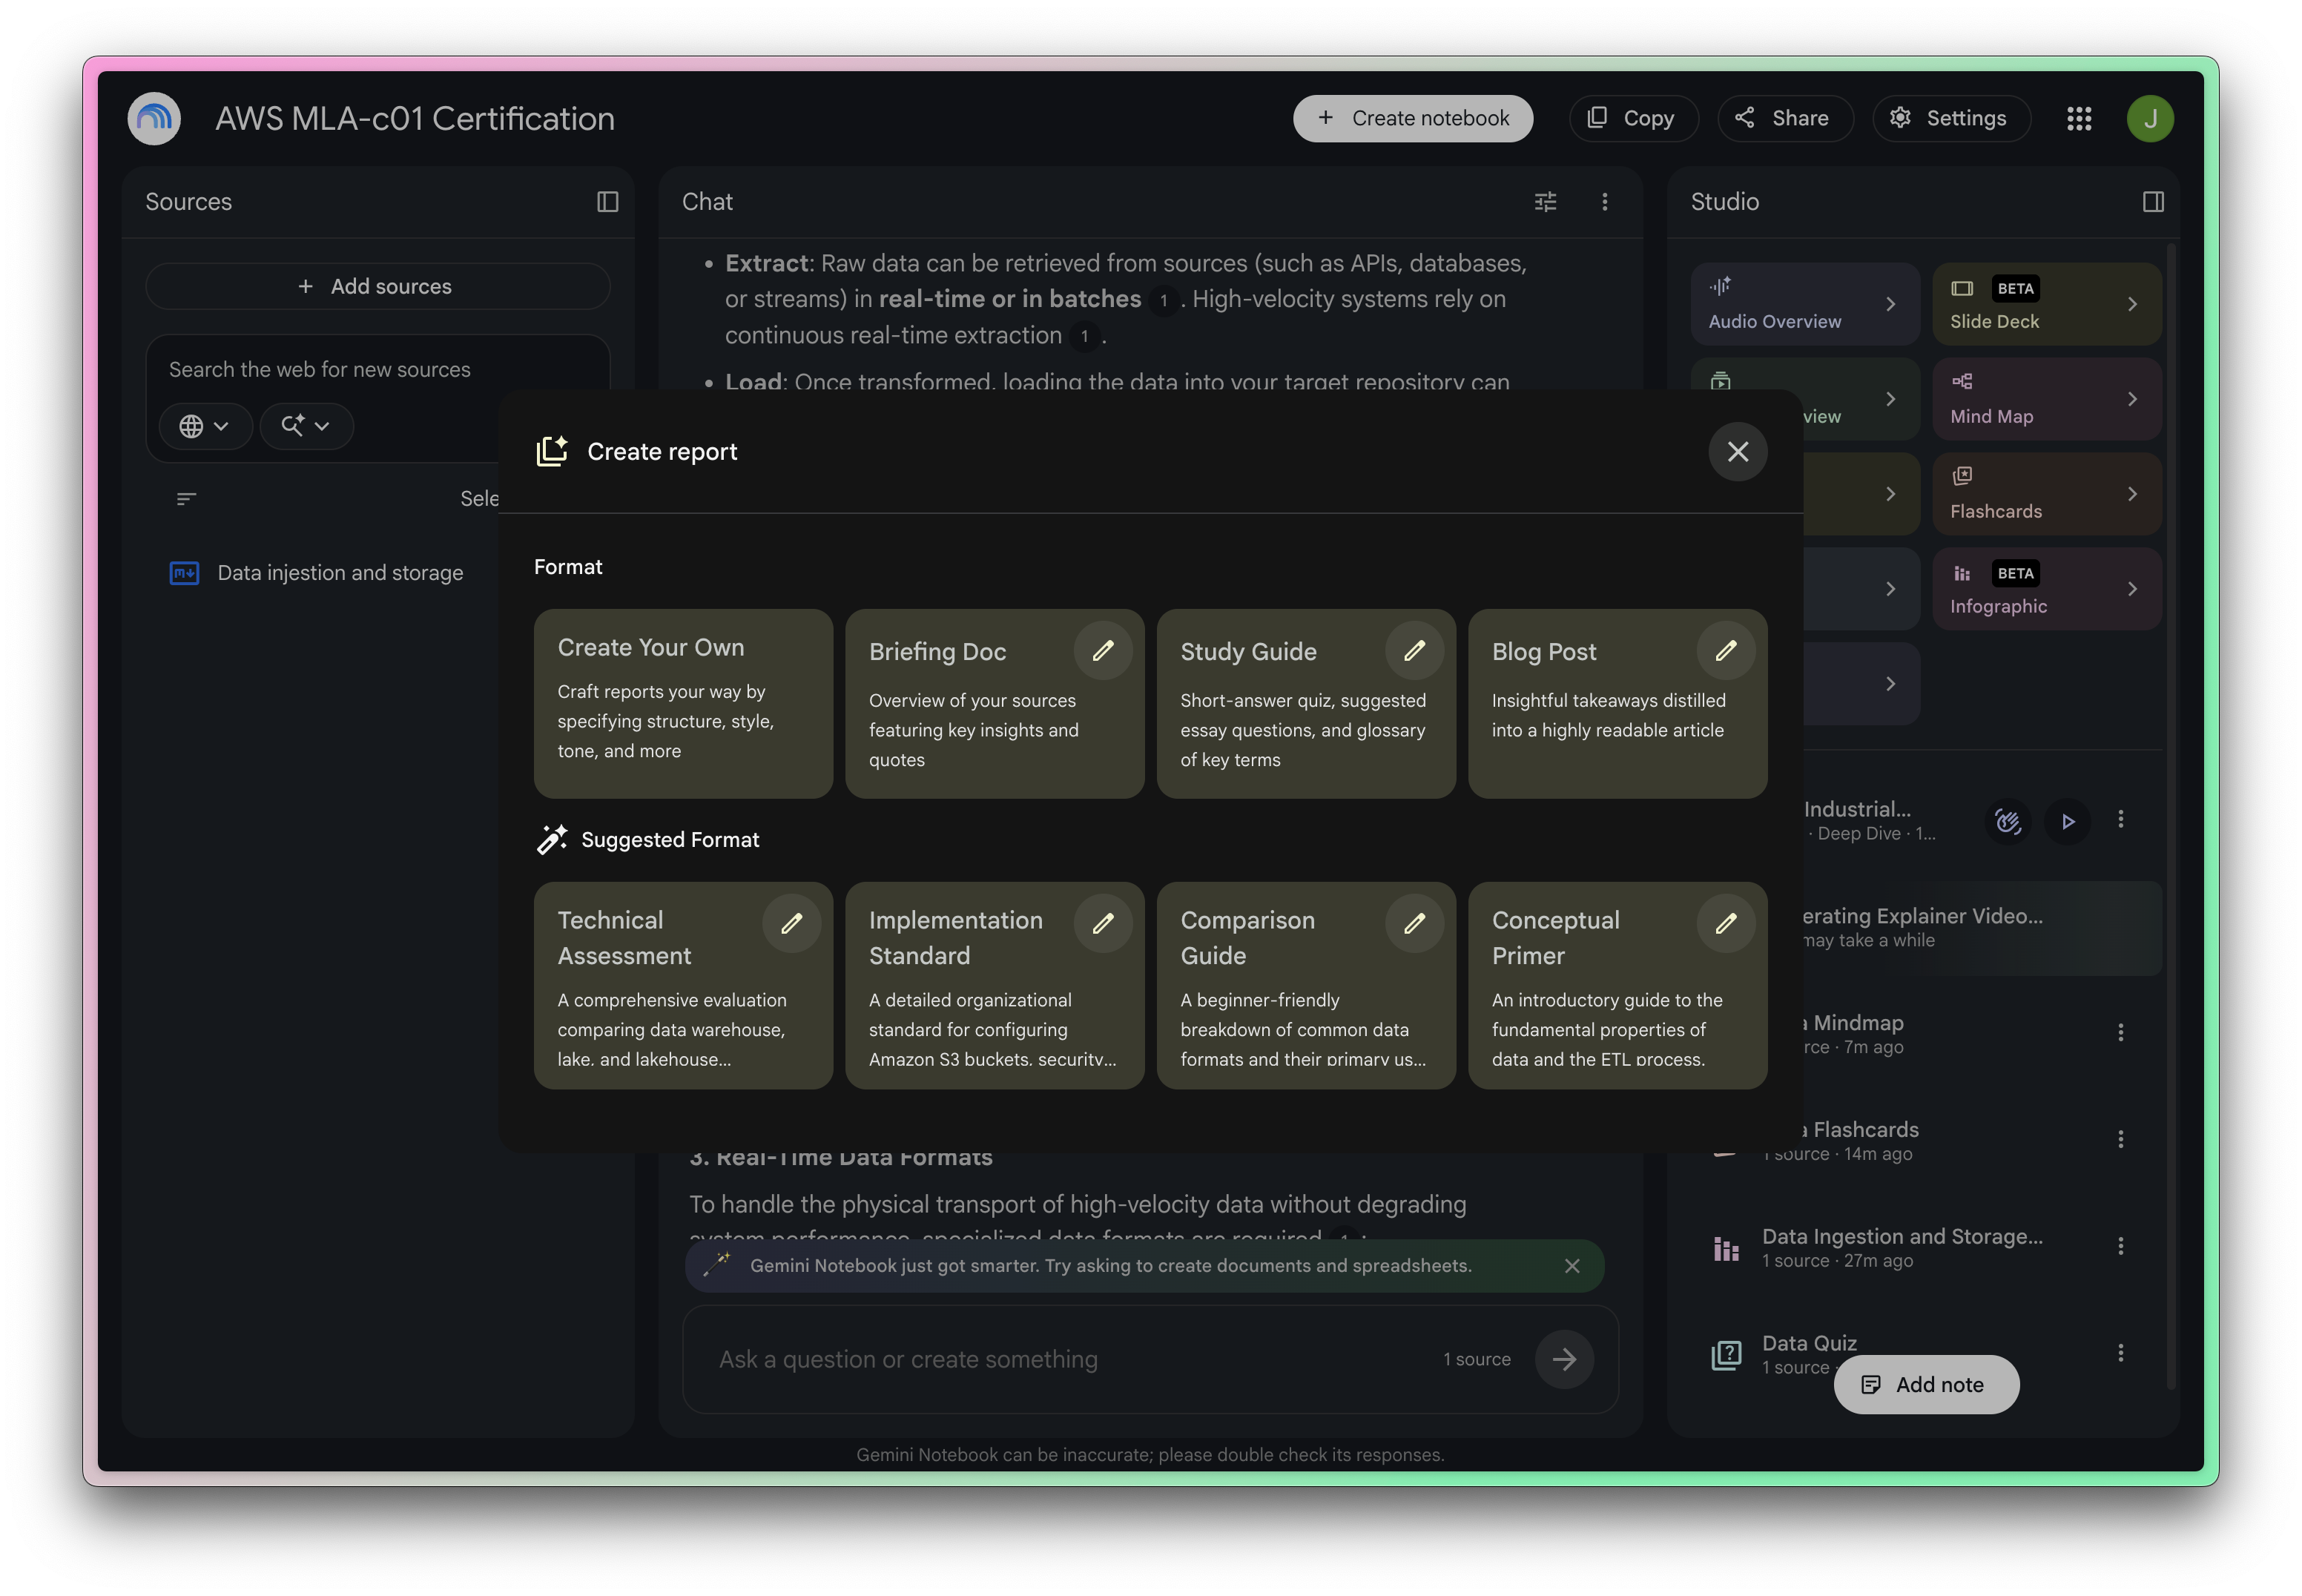Click the AWS MLA-c01 Certification notebook title
2302x1596 pixels.
click(415, 119)
